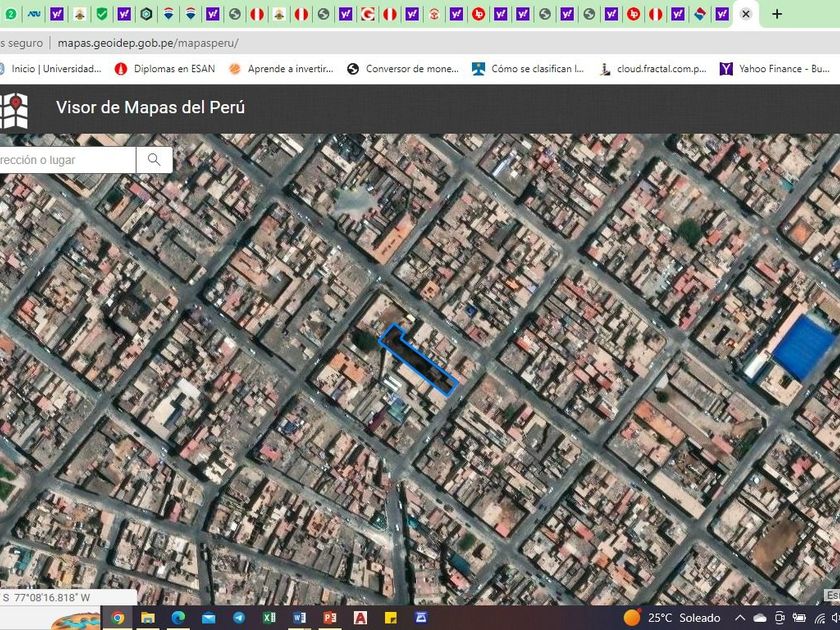Open Word from the taskbar

coord(300,618)
